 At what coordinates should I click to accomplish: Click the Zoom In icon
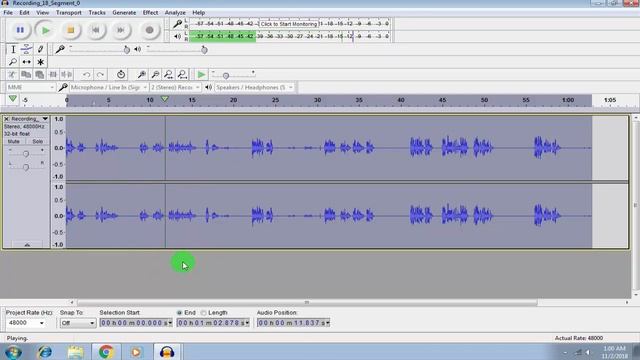click(x=142, y=75)
